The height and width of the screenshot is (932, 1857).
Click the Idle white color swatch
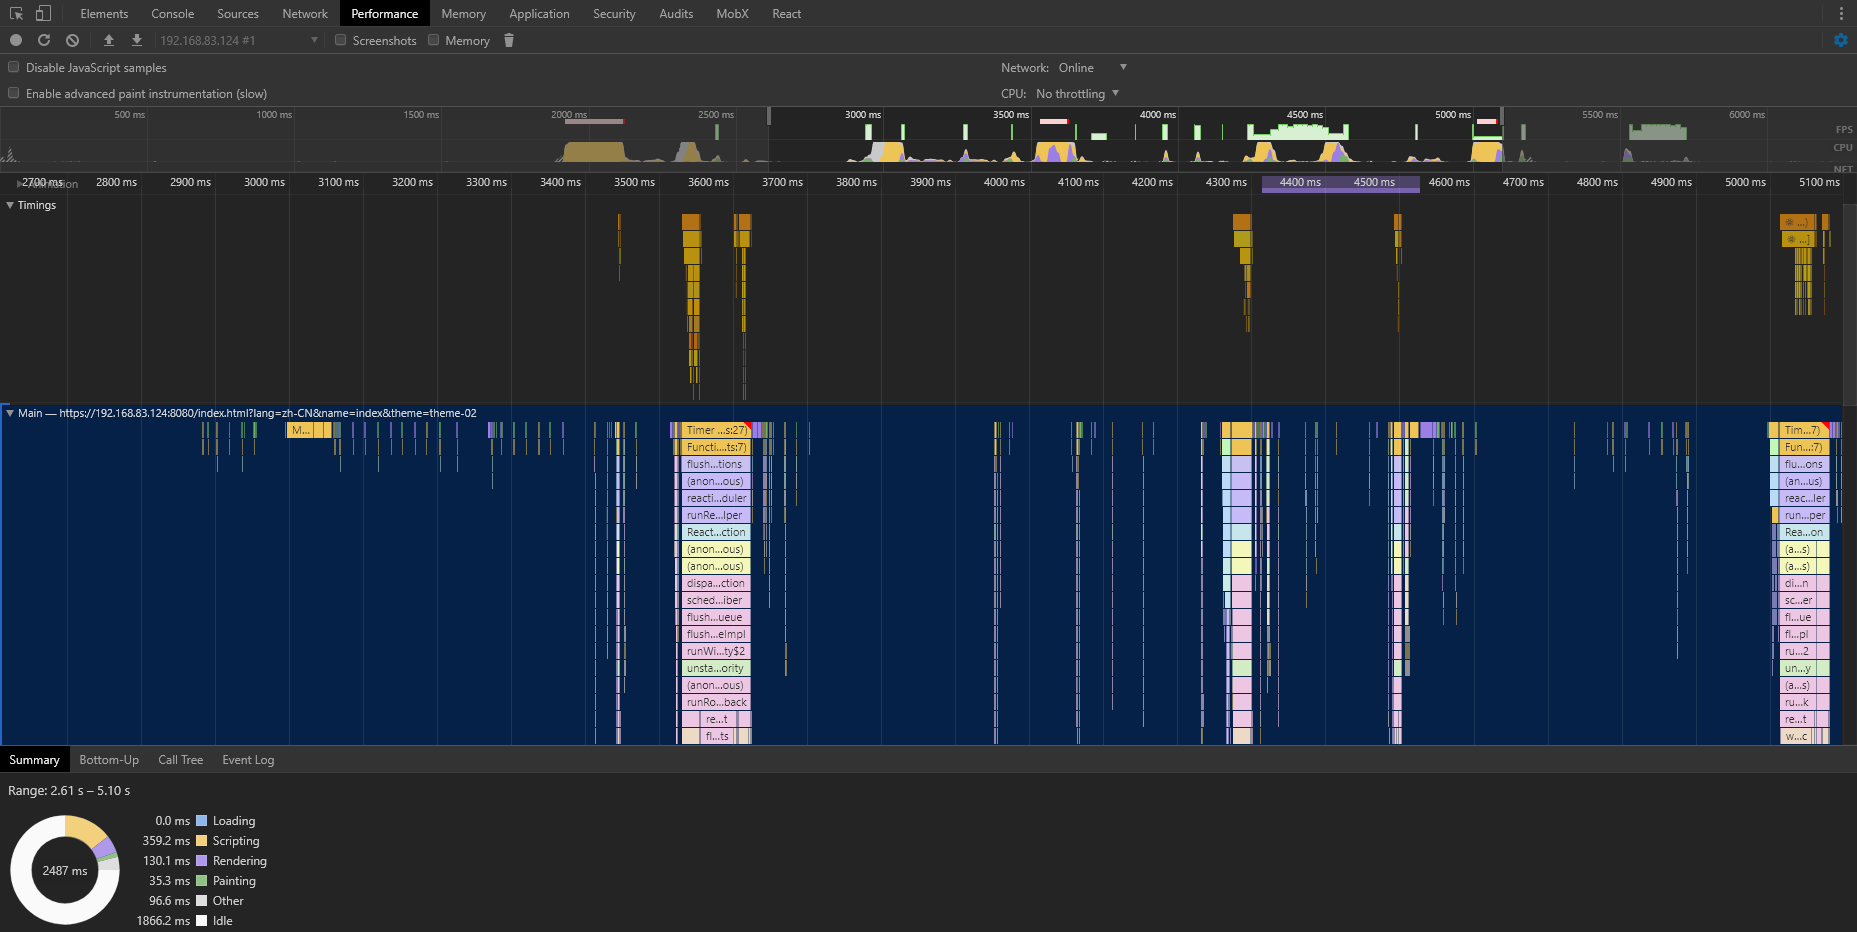click(201, 921)
